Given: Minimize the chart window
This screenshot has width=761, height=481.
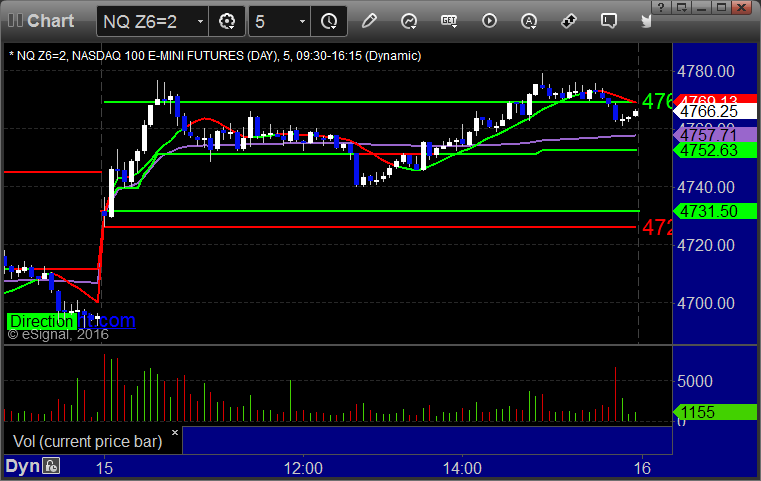Looking at the screenshot, I should [701, 7].
